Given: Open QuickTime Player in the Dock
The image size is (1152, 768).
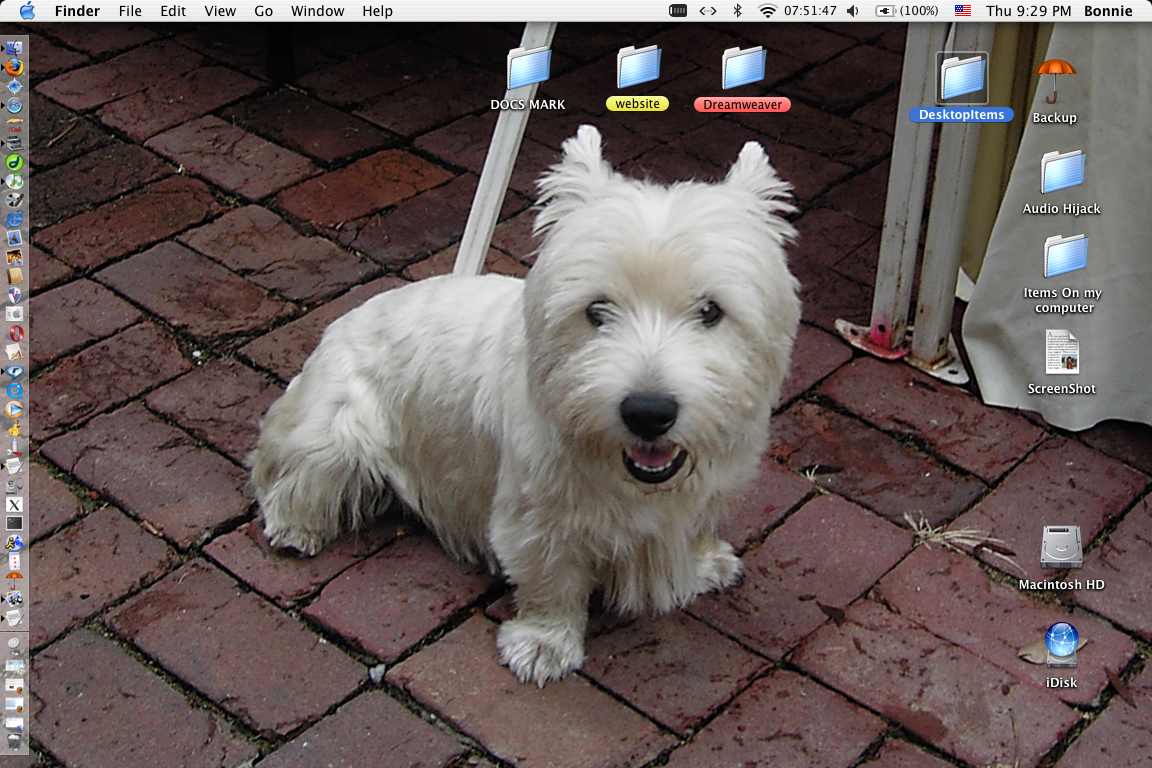Looking at the screenshot, I should point(14,390).
